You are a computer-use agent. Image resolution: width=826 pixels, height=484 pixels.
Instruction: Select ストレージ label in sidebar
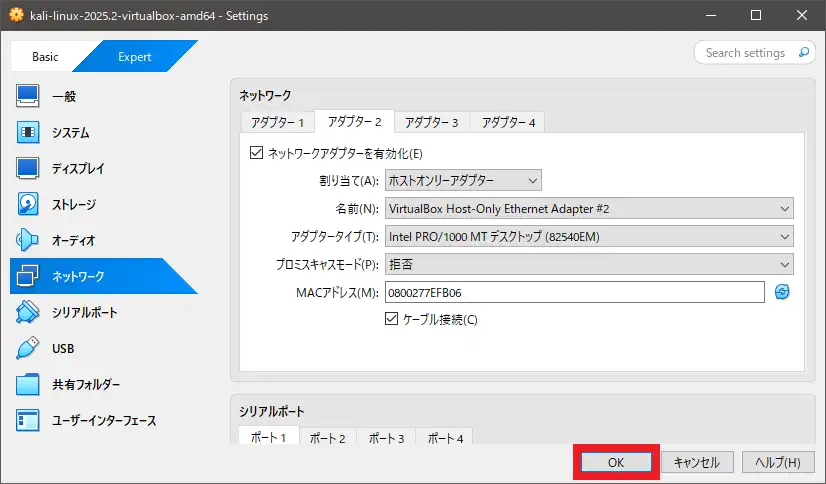tap(74, 204)
